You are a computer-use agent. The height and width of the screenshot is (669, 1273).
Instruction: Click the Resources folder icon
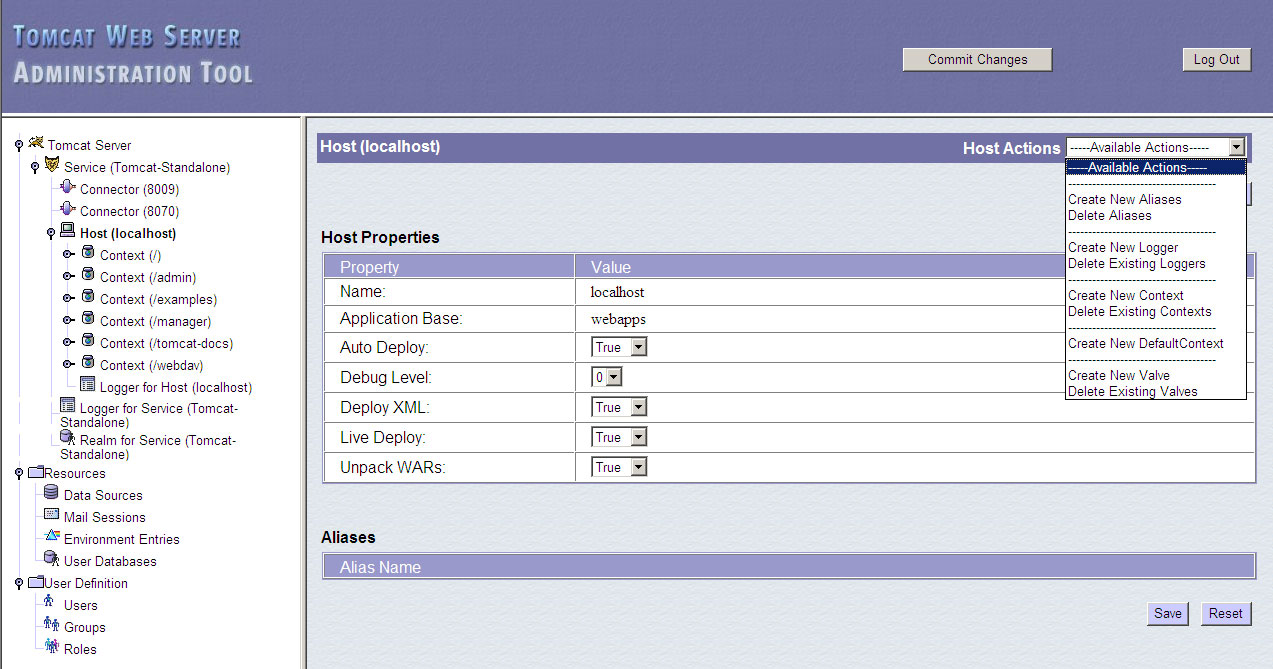[x=36, y=472]
